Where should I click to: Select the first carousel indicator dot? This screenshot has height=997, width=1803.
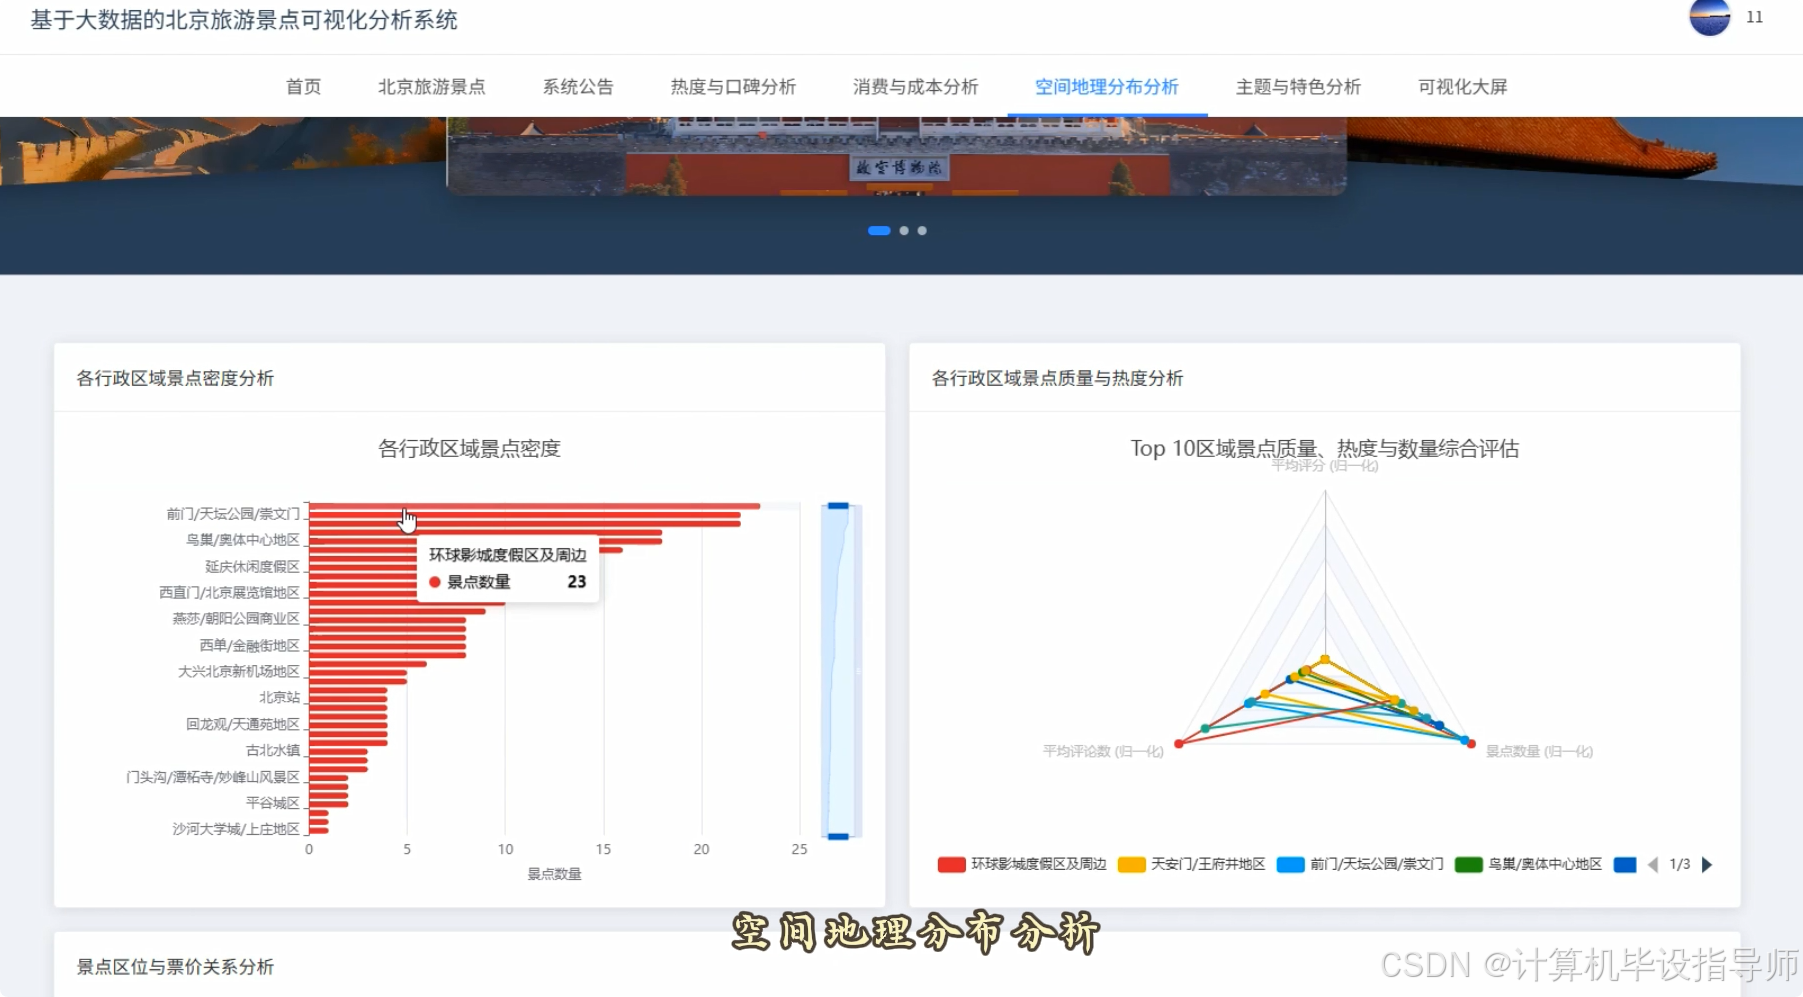tap(878, 230)
